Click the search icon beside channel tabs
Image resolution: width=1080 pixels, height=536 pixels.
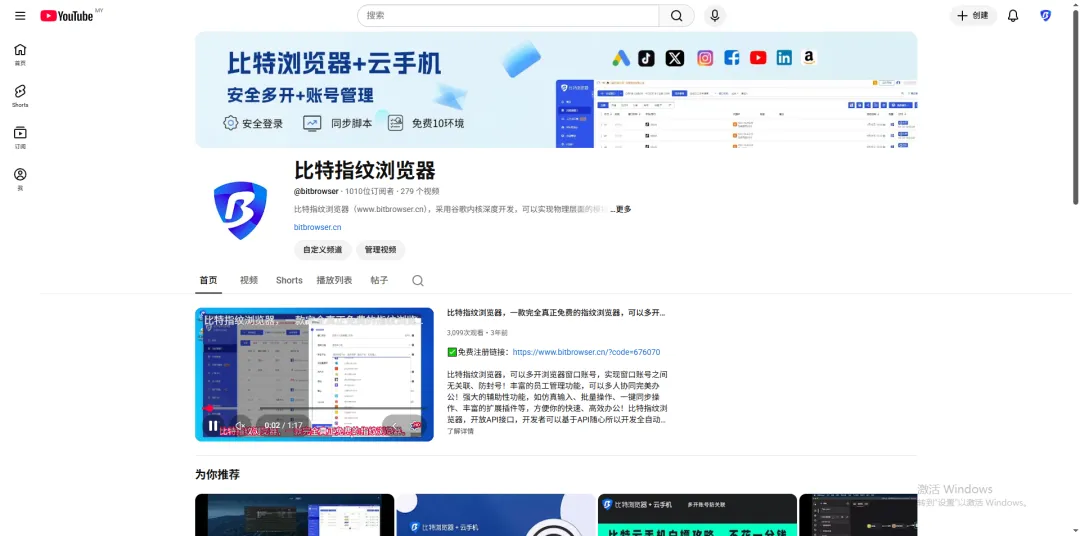(x=417, y=280)
